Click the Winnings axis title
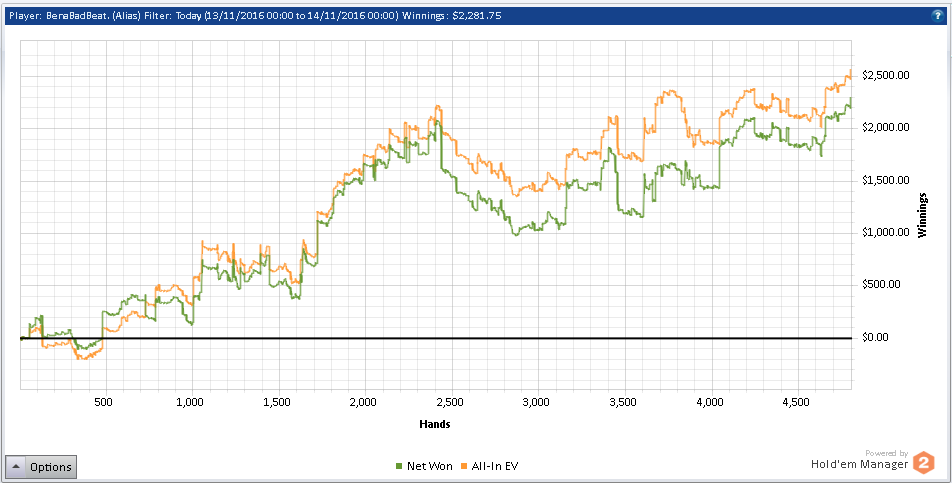 tap(923, 215)
